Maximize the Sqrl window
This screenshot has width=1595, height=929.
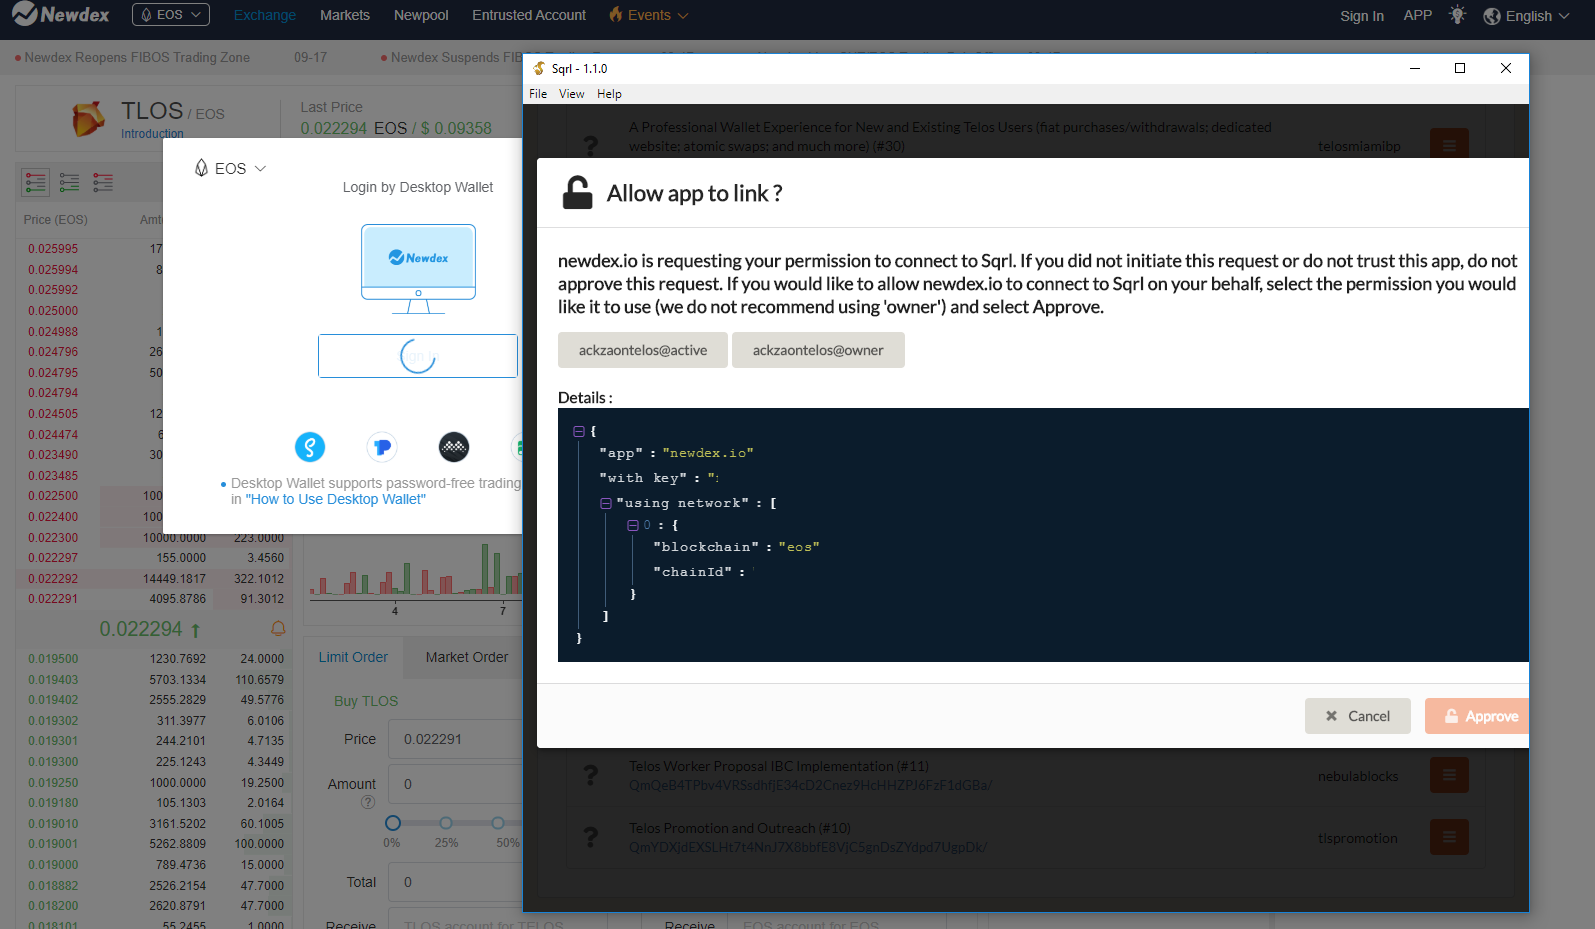click(x=1460, y=68)
